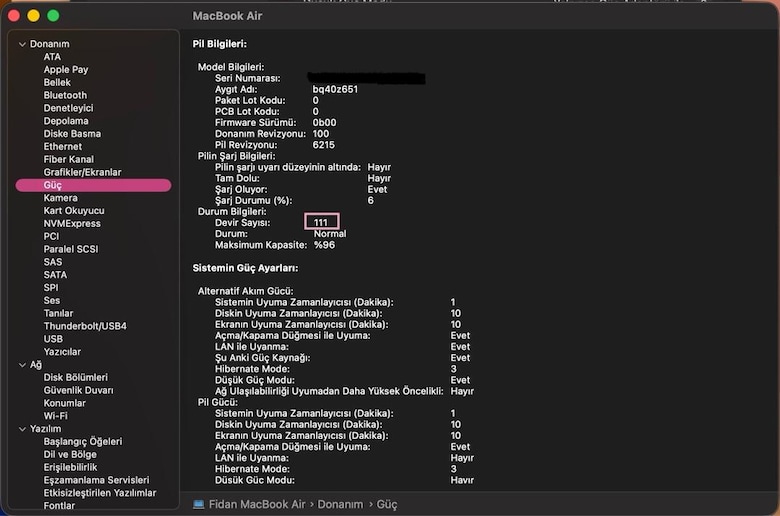The height and width of the screenshot is (516, 780).
Task: Click Güç at the path bar end
Action: click(387, 505)
